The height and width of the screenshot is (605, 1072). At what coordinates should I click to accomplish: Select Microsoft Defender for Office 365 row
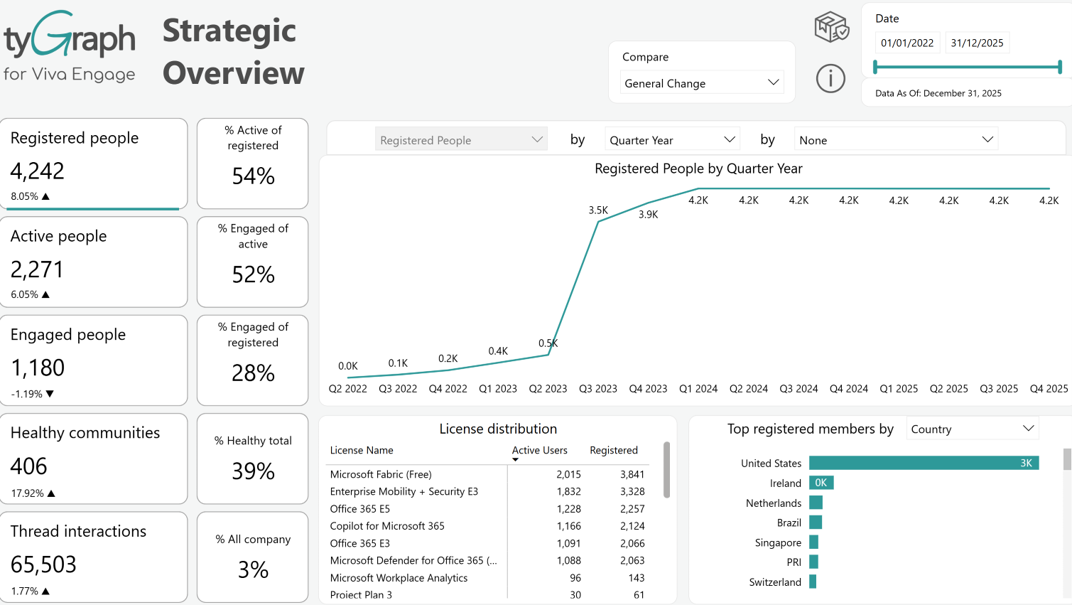click(x=487, y=560)
